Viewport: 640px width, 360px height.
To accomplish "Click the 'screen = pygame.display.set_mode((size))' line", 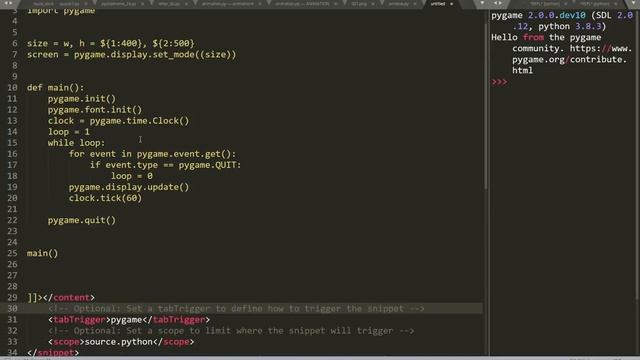I will coord(131,54).
